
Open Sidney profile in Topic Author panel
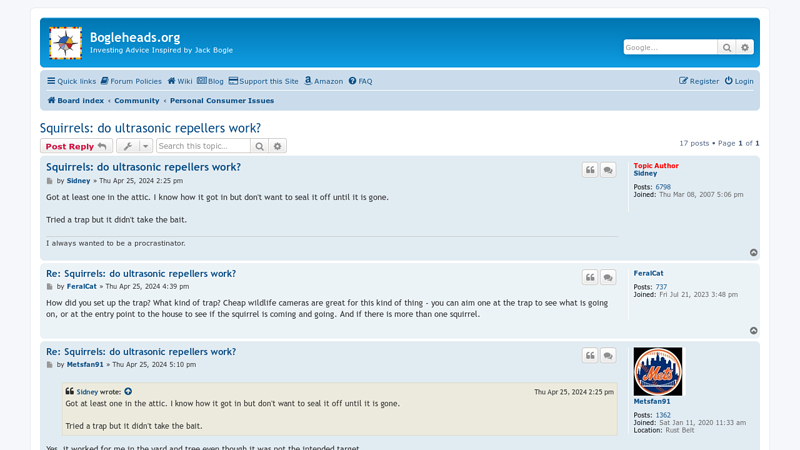tap(645, 173)
